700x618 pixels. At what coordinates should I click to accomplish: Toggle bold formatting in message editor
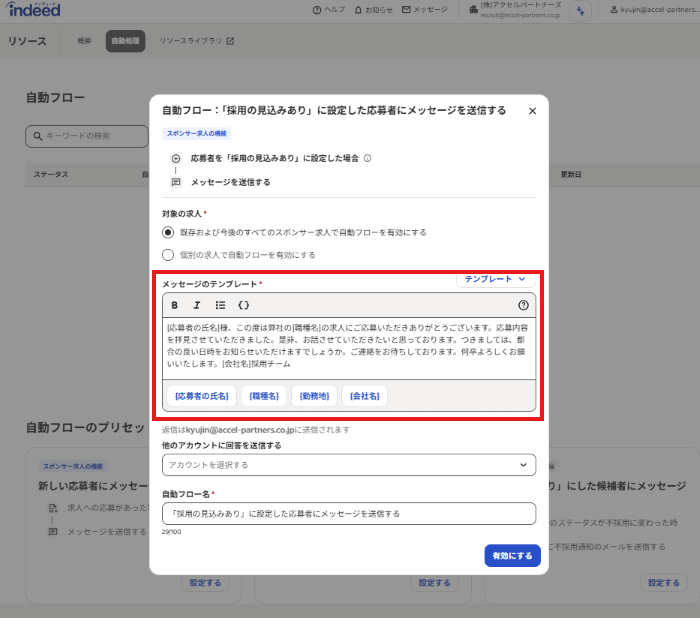[175, 305]
